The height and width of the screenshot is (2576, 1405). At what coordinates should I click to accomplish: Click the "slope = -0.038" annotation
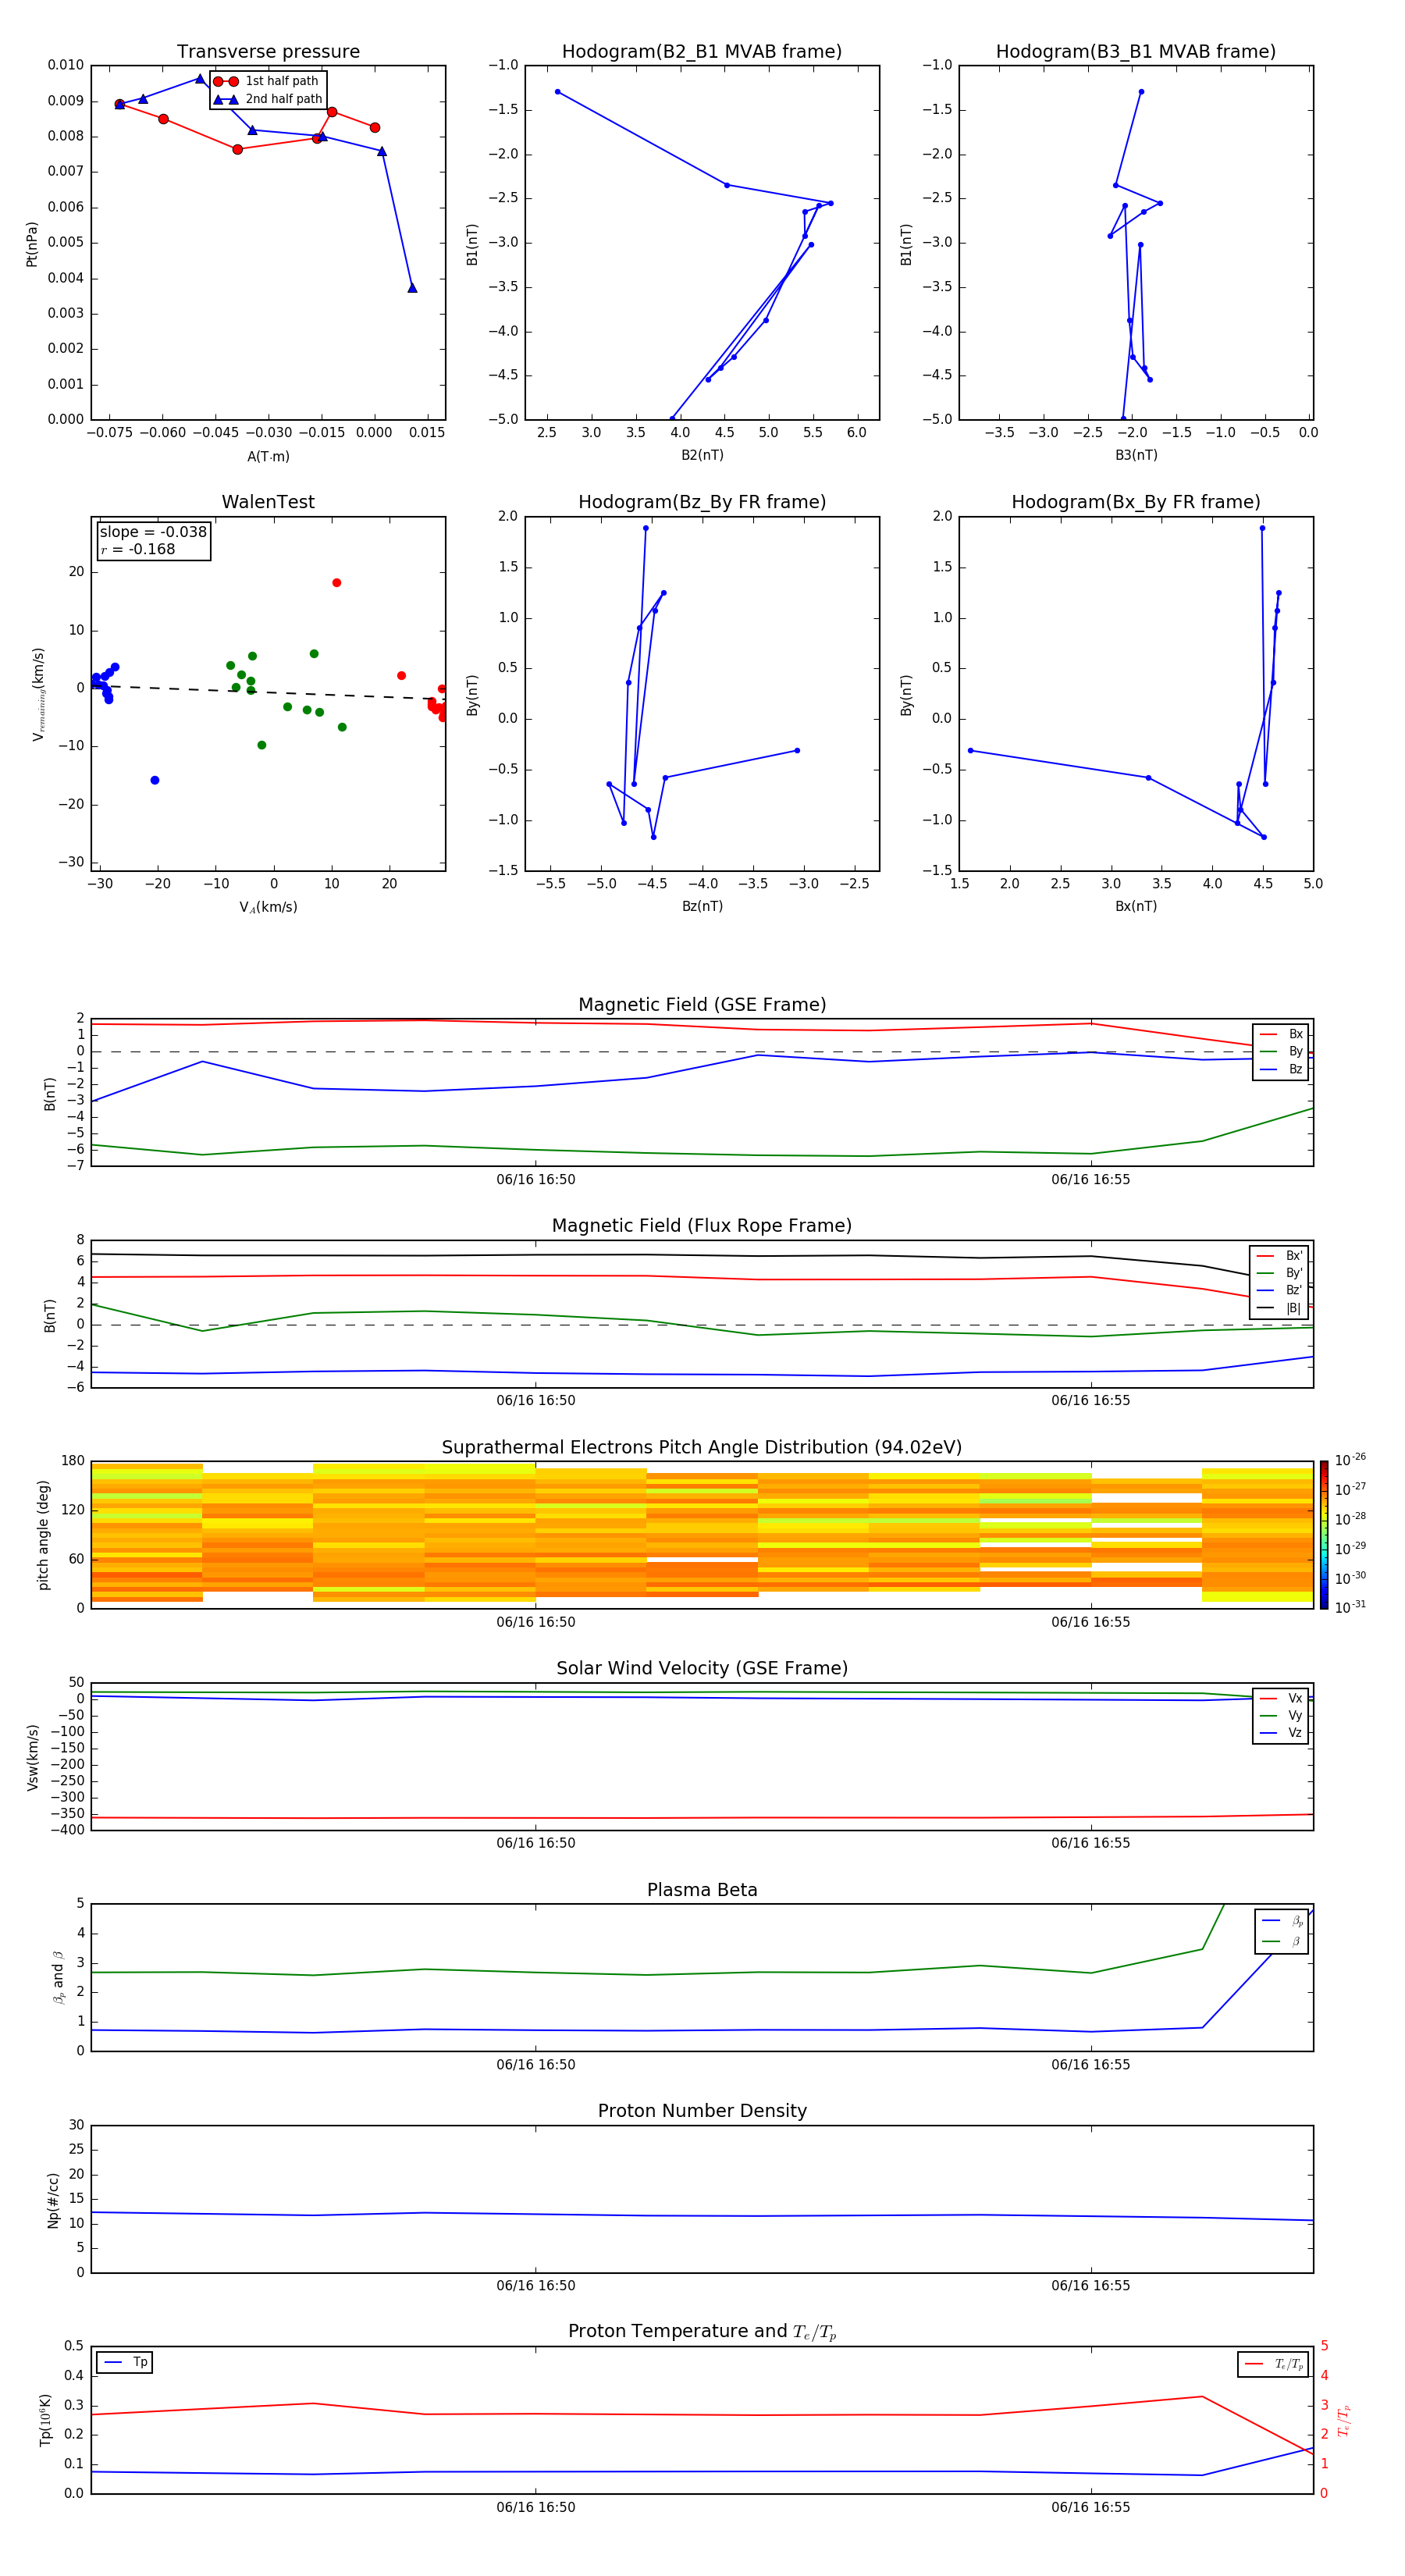point(153,532)
